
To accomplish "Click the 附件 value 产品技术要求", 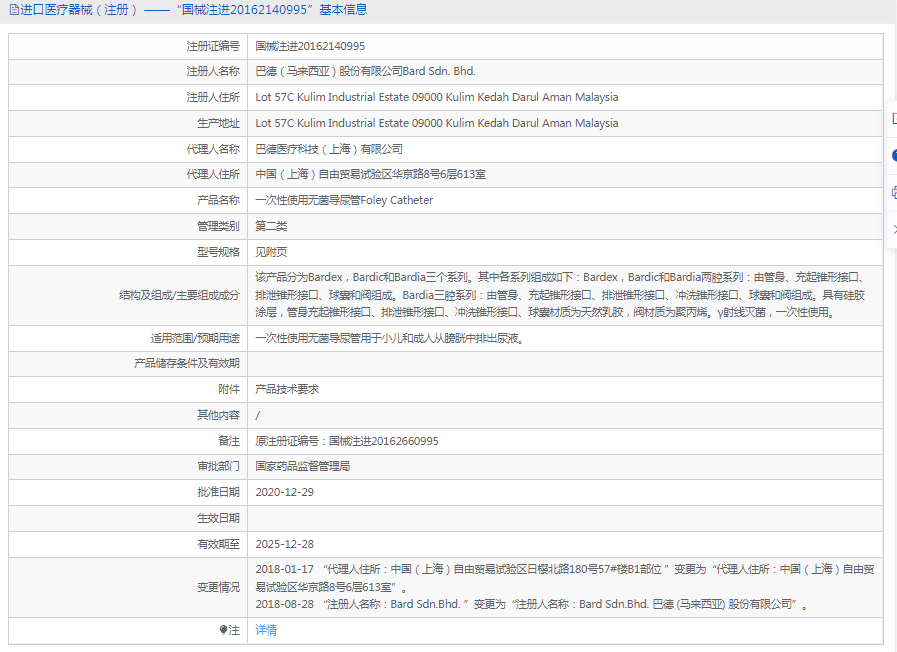I will click(287, 389).
